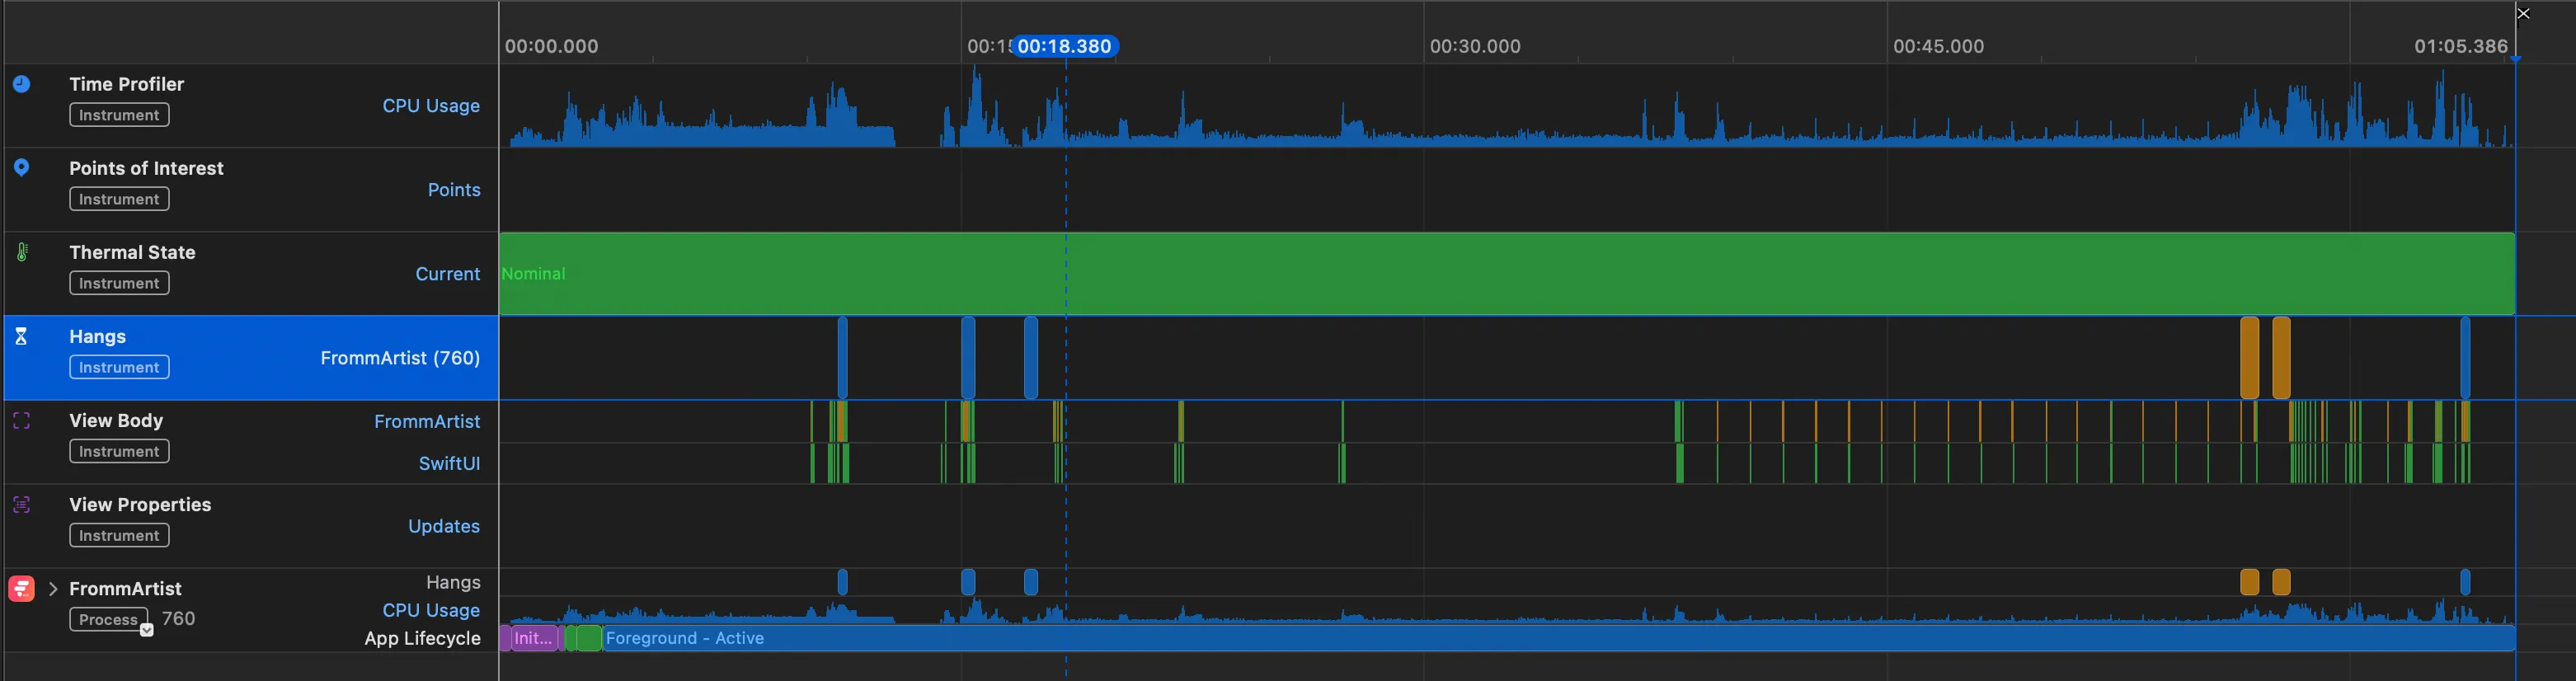2576x681 pixels.
Task: Click the Instrument badge under View Properties
Action: coord(119,535)
